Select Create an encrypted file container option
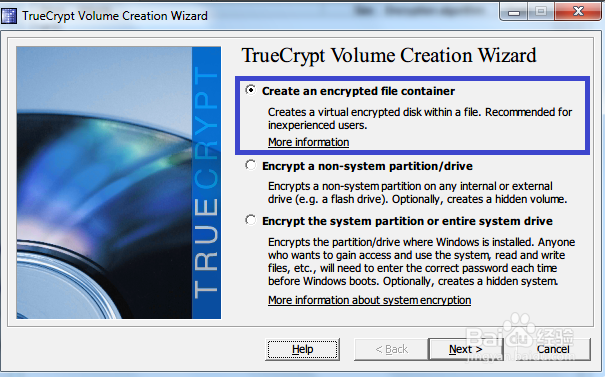 point(251,90)
